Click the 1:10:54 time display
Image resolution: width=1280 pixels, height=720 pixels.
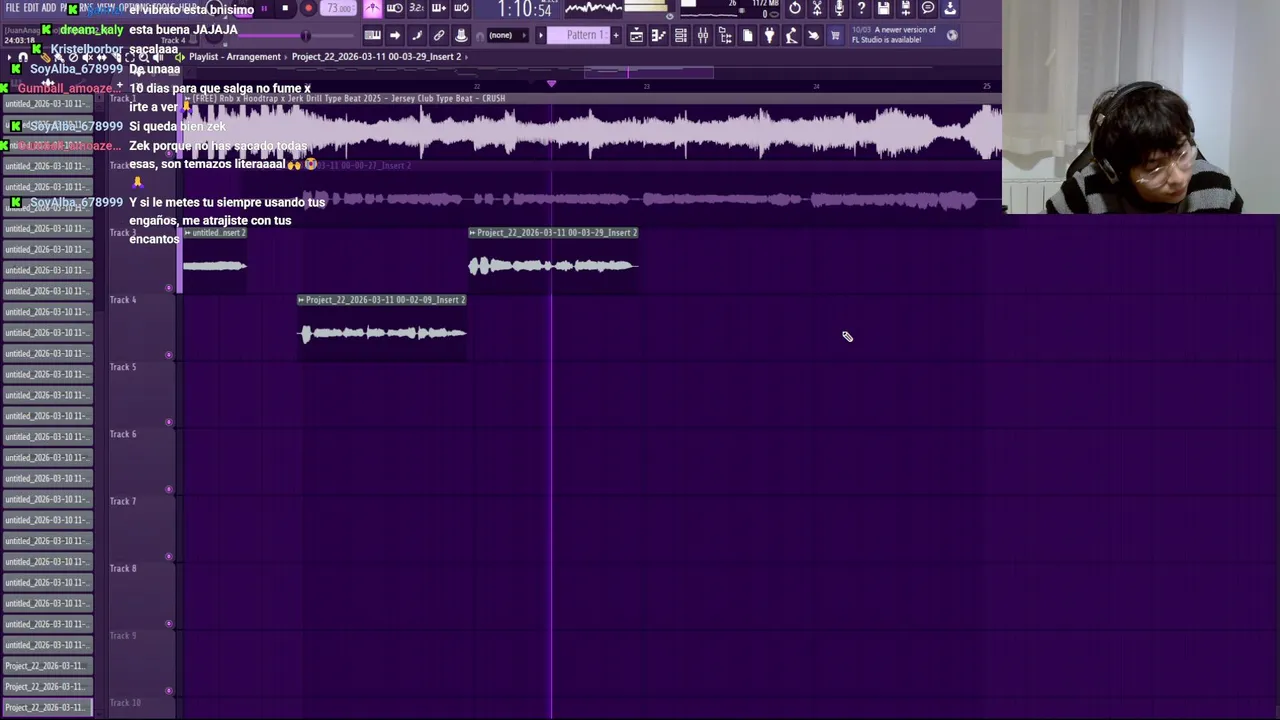(525, 10)
